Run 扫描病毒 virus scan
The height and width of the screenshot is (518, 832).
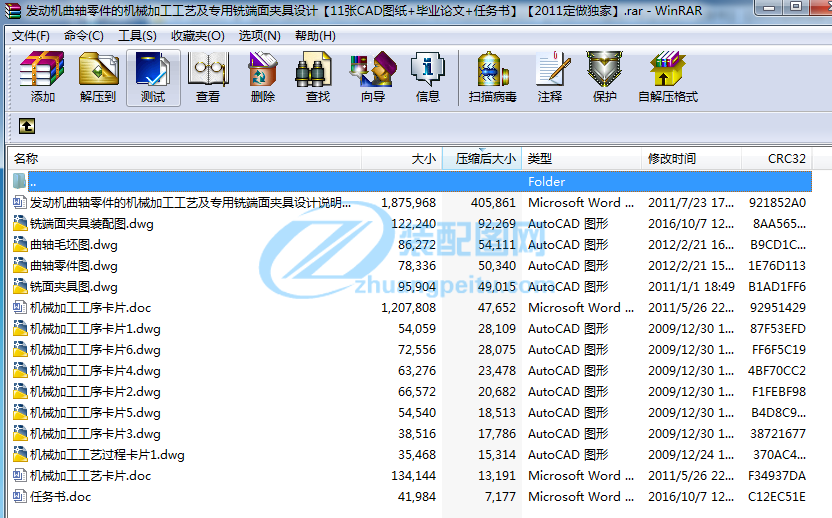click(492, 77)
